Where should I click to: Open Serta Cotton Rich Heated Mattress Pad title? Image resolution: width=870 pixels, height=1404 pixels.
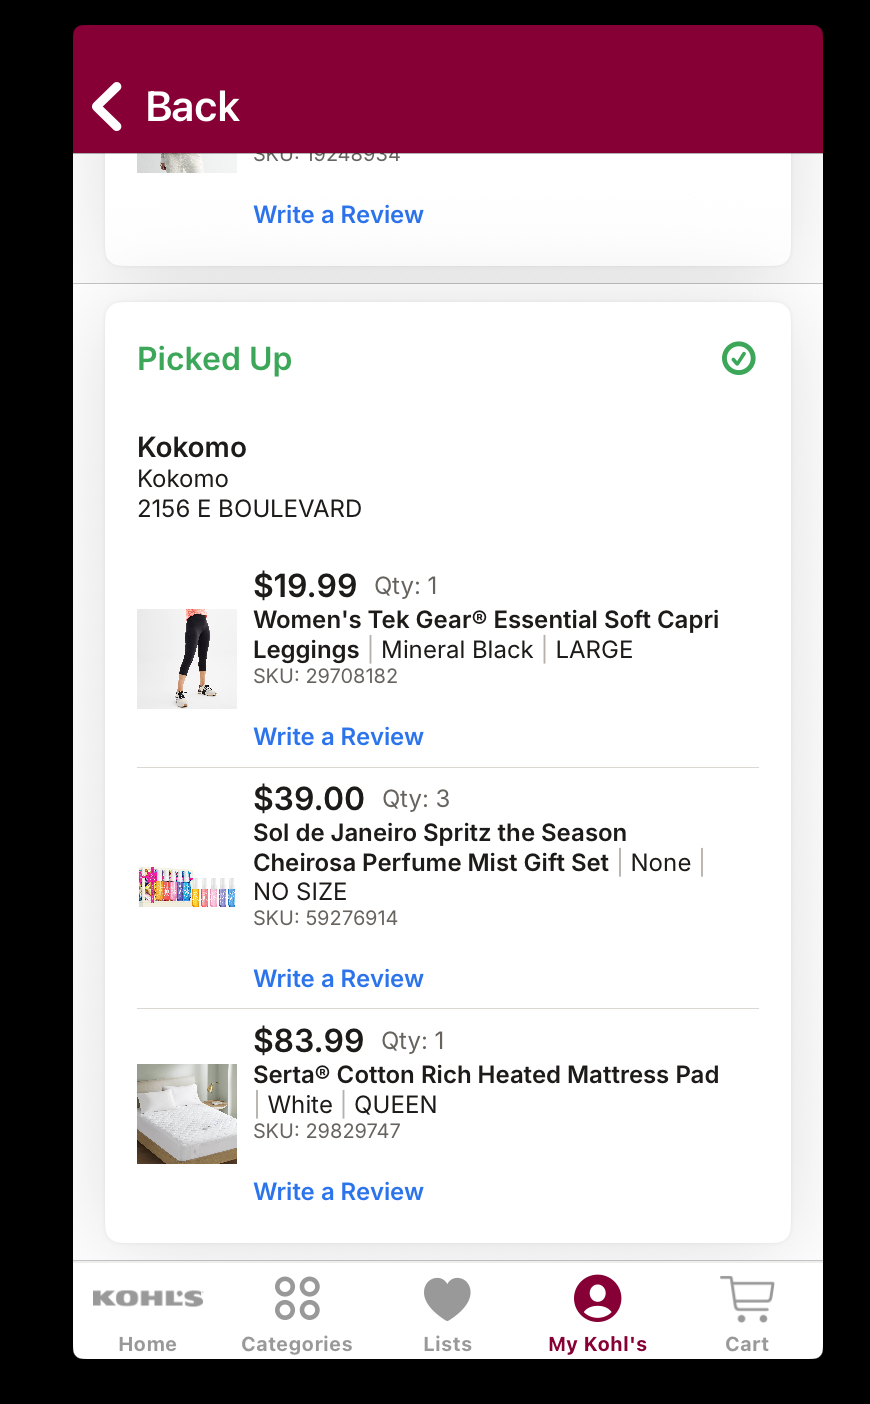click(x=486, y=1075)
